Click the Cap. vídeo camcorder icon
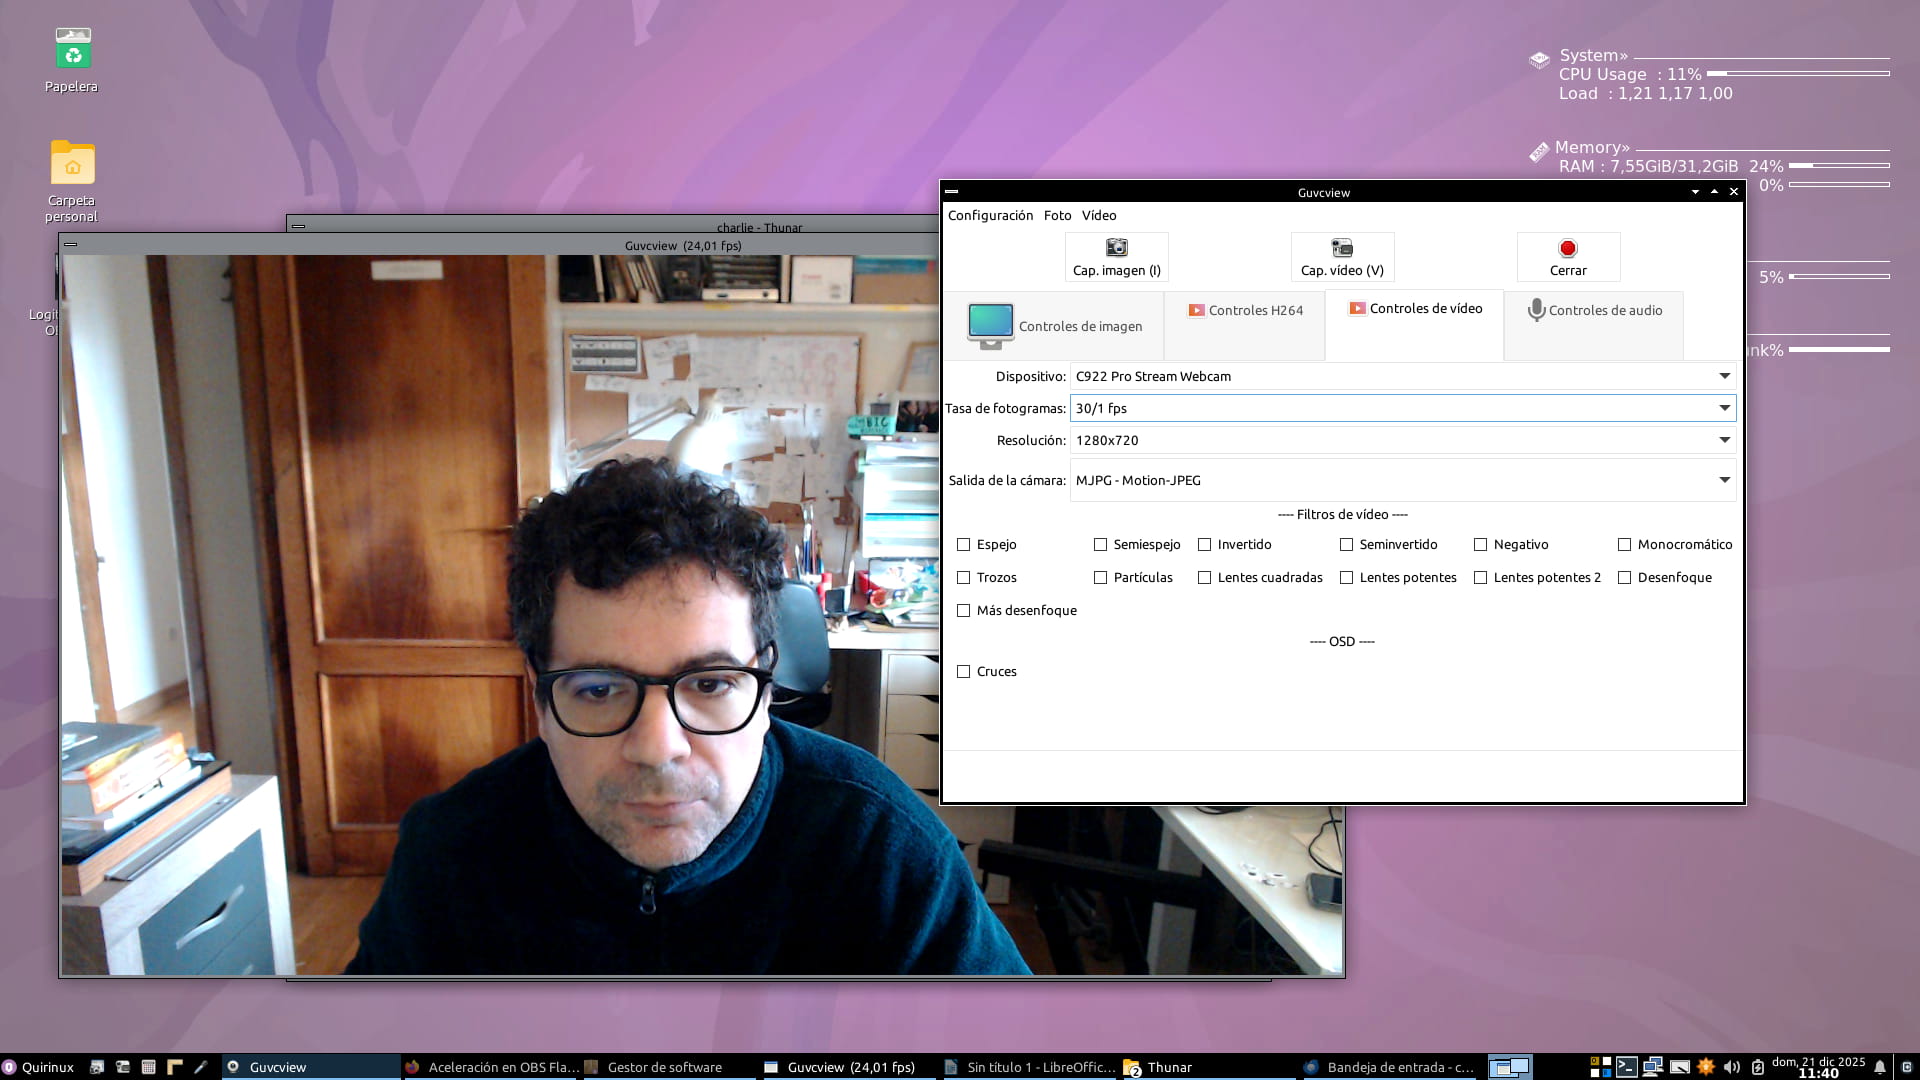Image resolution: width=1920 pixels, height=1080 pixels. coord(1342,248)
